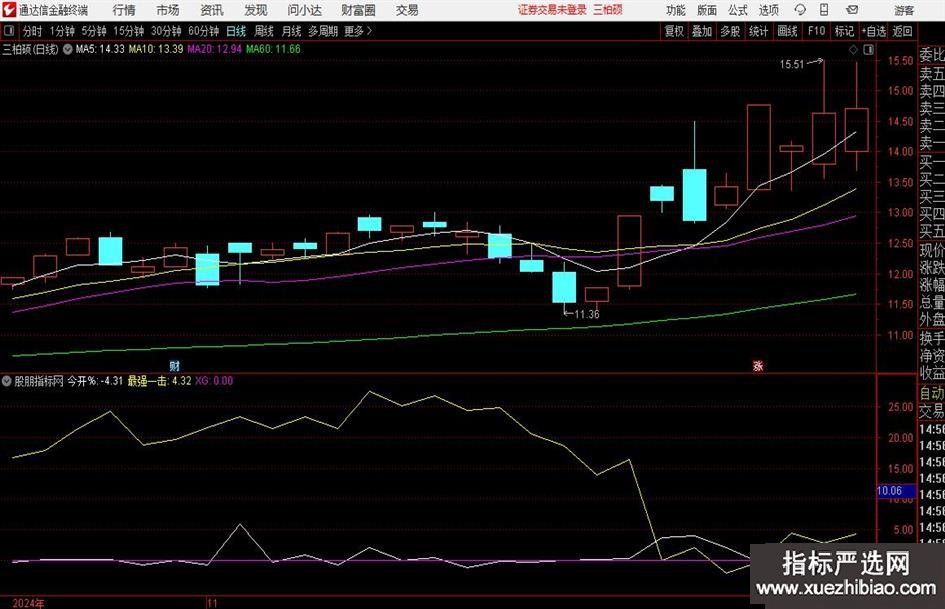Click the 财 marker on chart timeline
The height and width of the screenshot is (609, 945).
click(x=174, y=365)
